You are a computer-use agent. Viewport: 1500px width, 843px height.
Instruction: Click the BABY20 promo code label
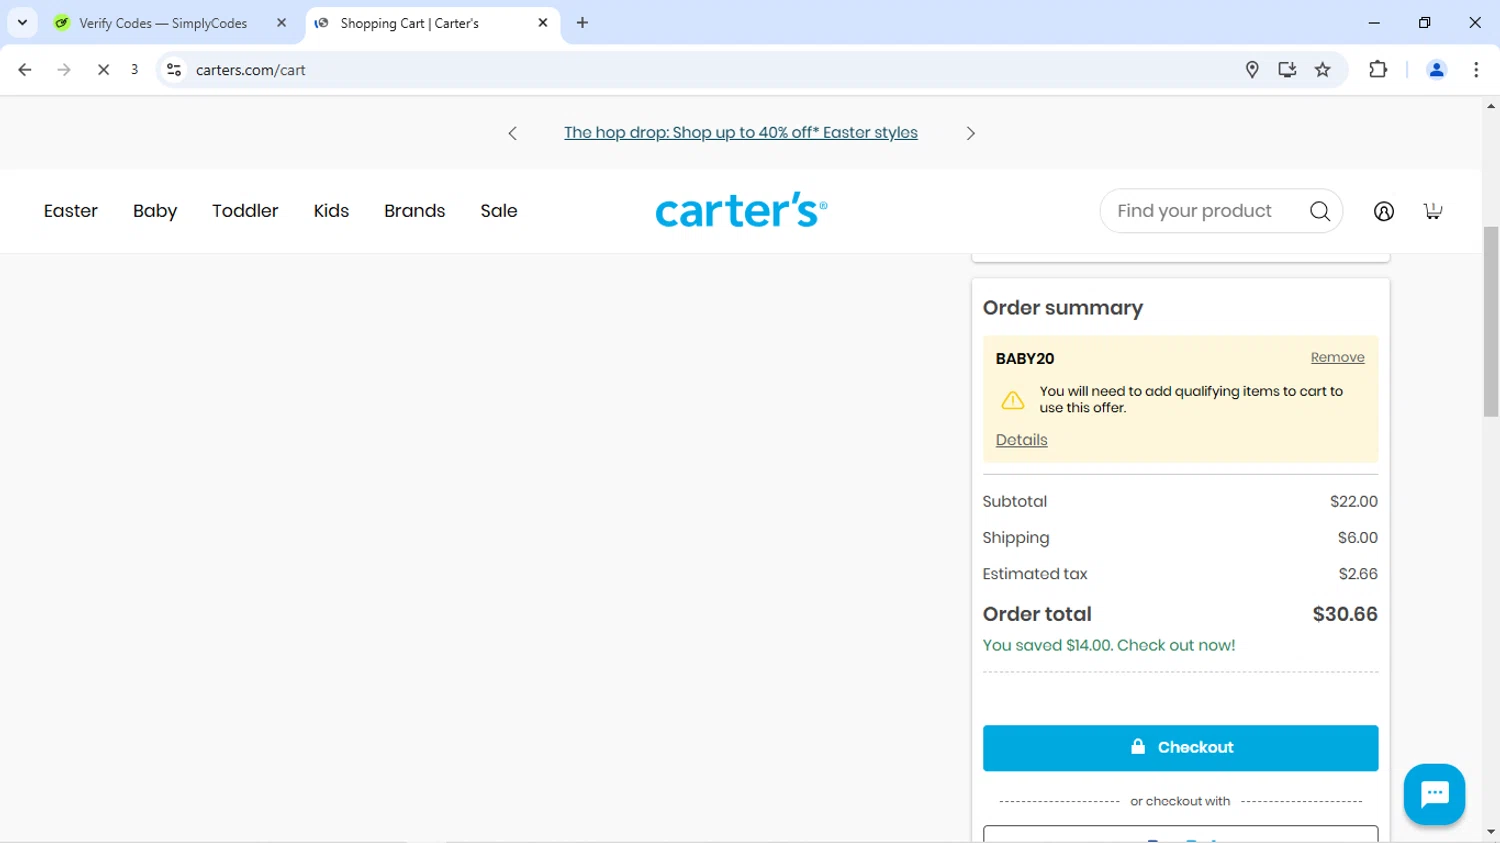point(1025,359)
